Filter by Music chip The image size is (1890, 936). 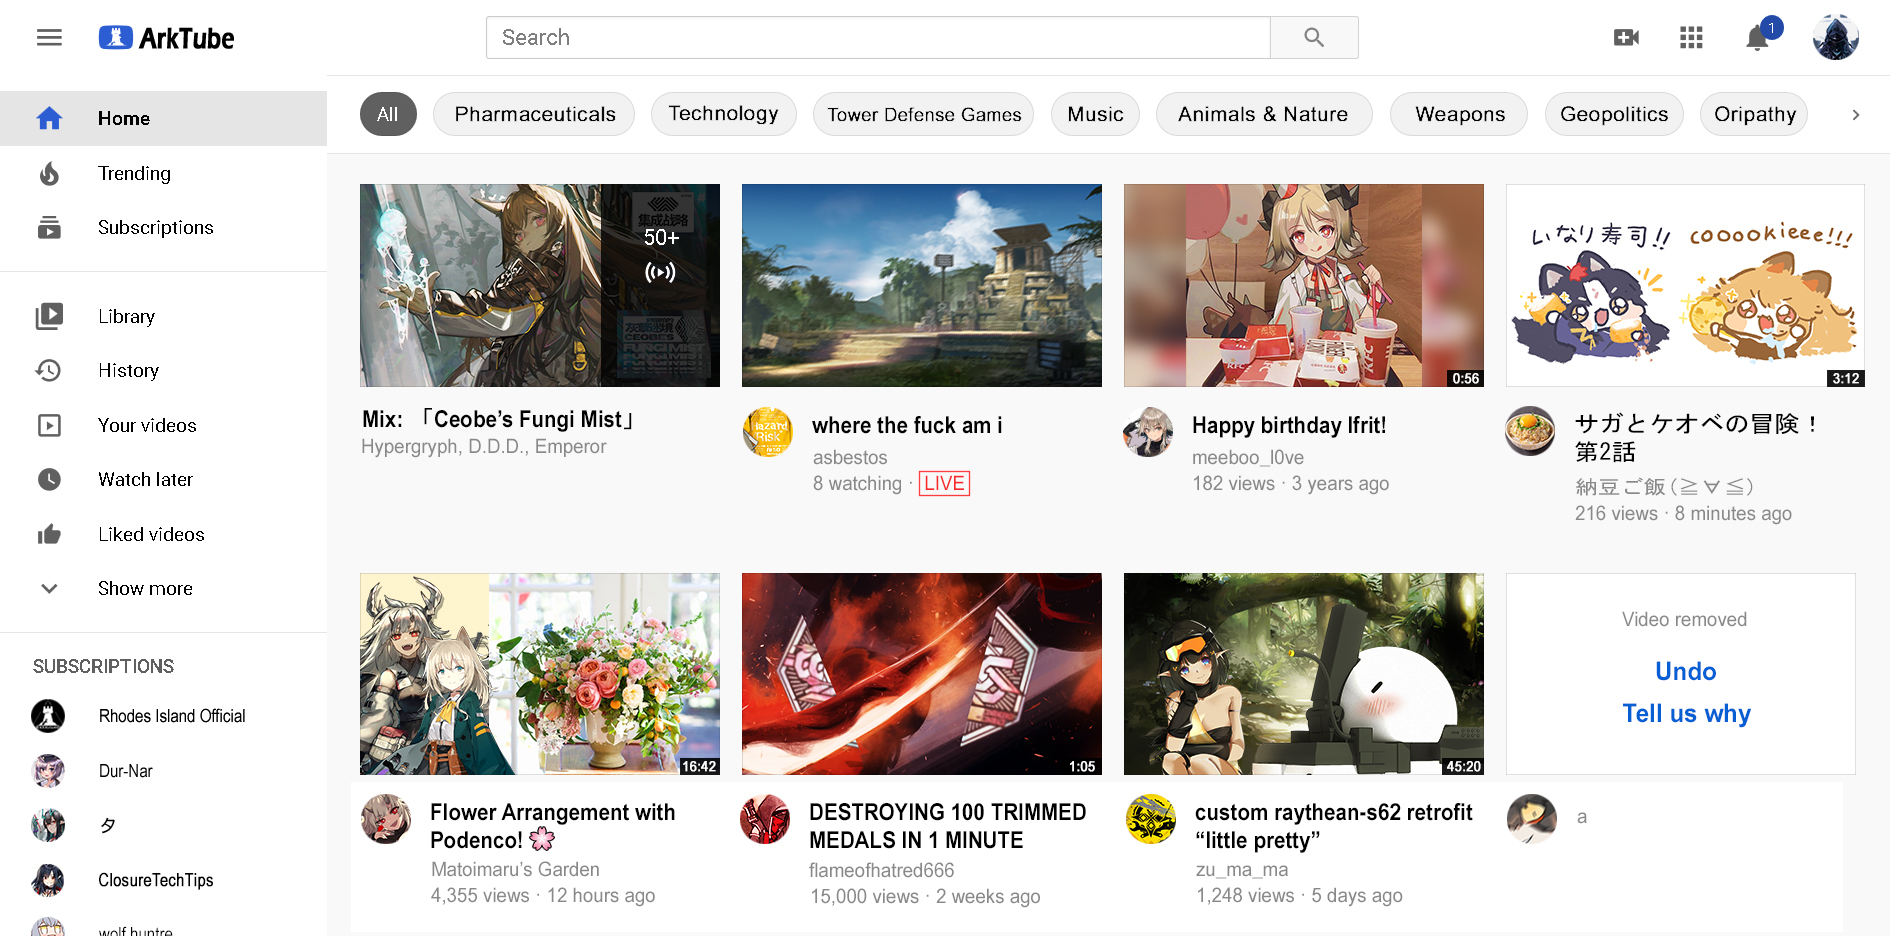pyautogui.click(x=1095, y=115)
